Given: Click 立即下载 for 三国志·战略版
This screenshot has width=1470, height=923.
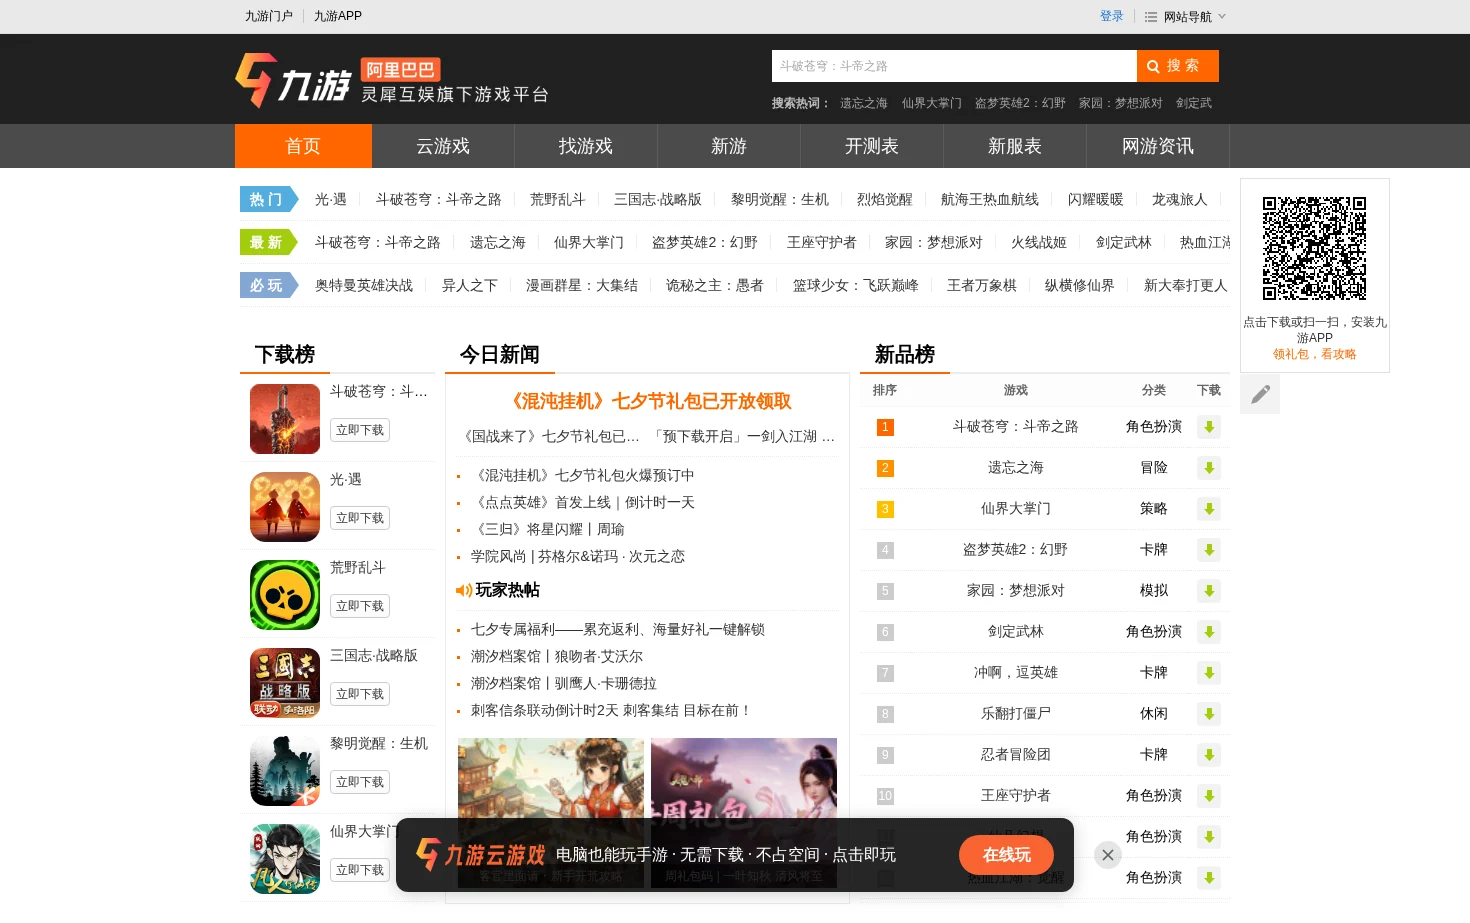Looking at the screenshot, I should click(x=360, y=694).
